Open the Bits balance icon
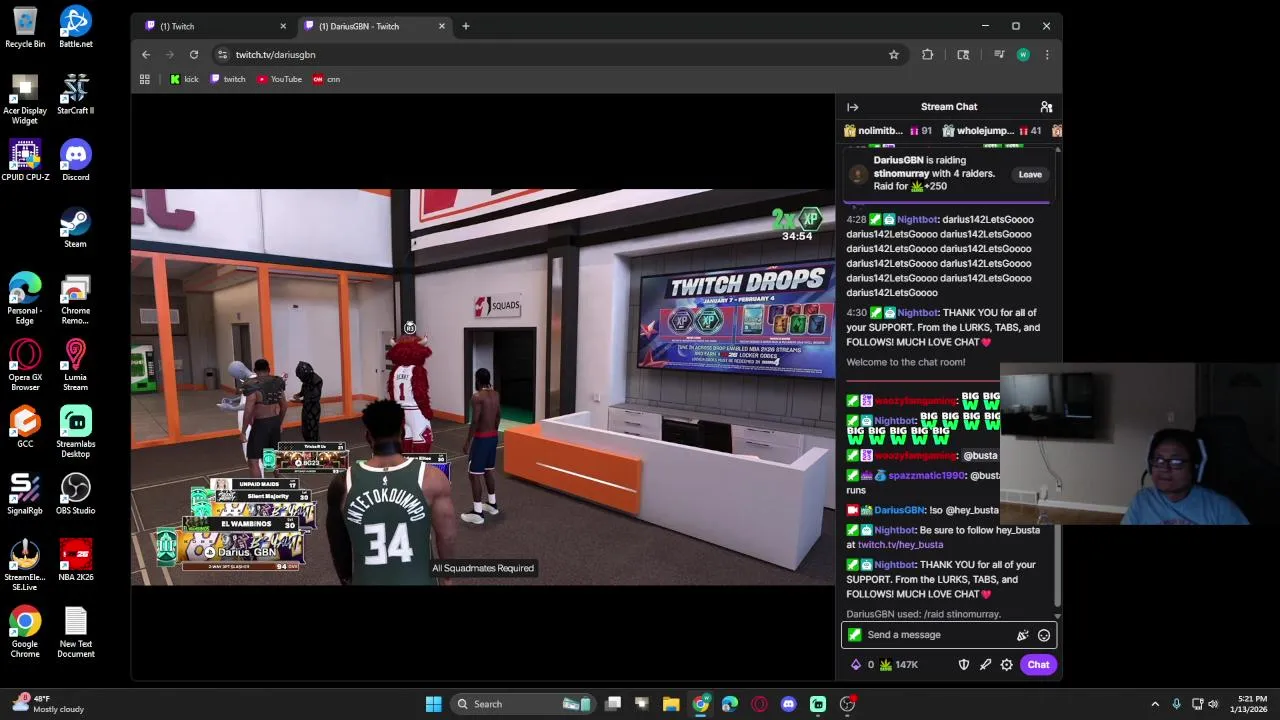 (x=856, y=665)
